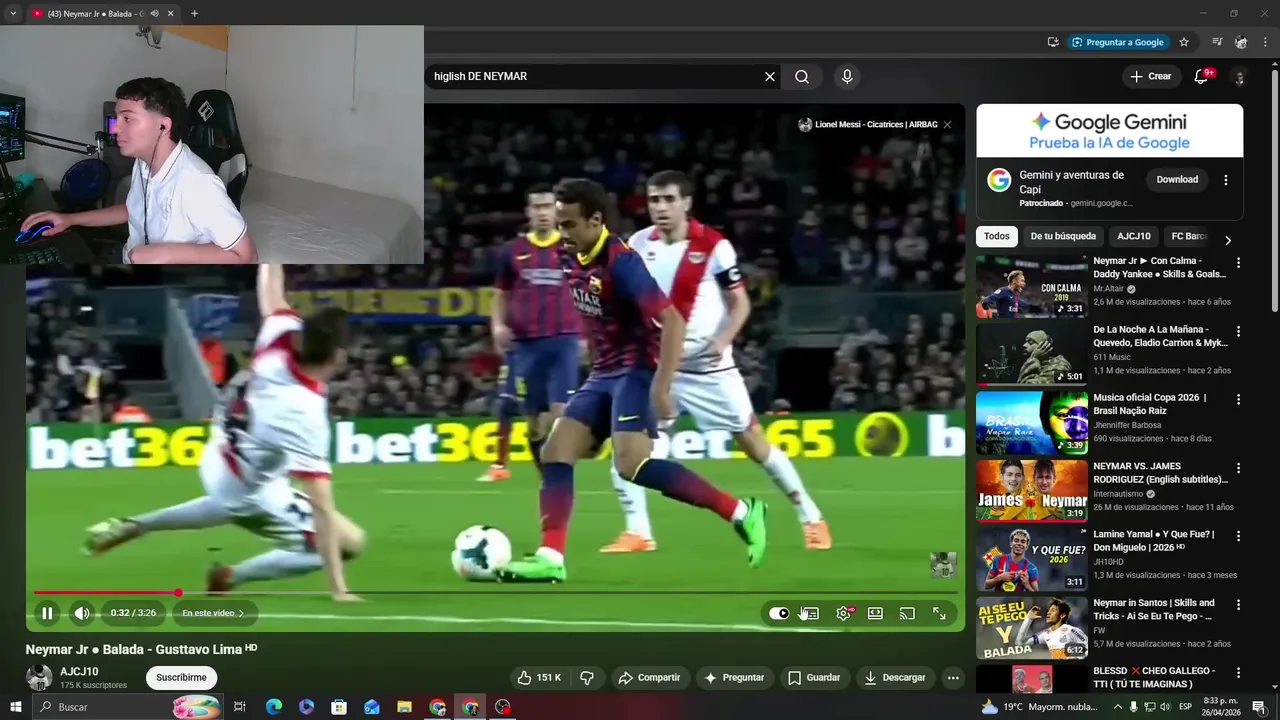Screen dimensions: 1280x720
Task: Open subtitles icon in player controls
Action: [x=810, y=614]
